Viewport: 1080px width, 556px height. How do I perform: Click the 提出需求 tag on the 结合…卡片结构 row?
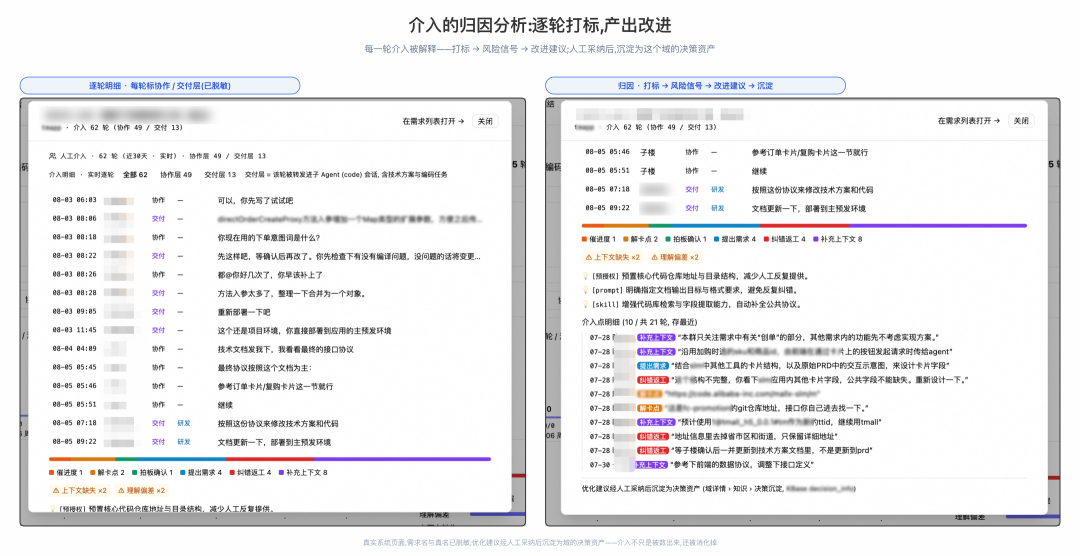[653, 366]
